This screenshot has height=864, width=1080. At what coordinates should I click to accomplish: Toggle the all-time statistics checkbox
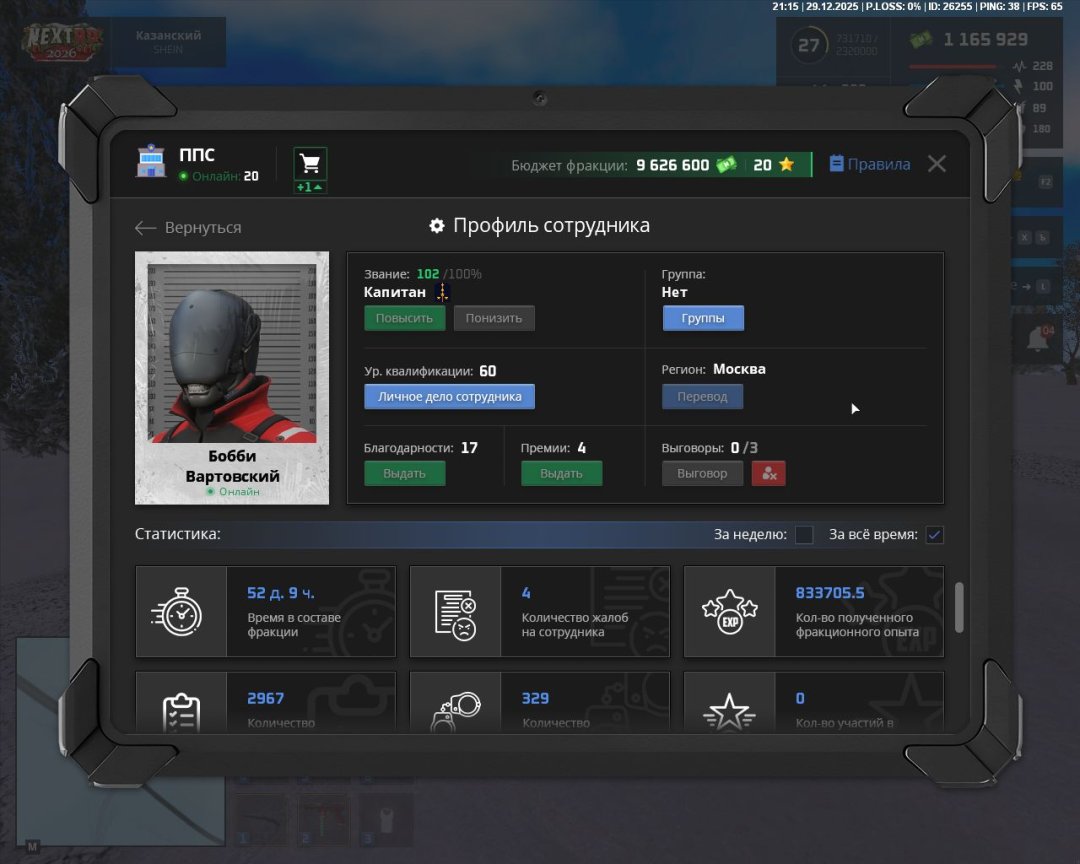click(x=934, y=535)
